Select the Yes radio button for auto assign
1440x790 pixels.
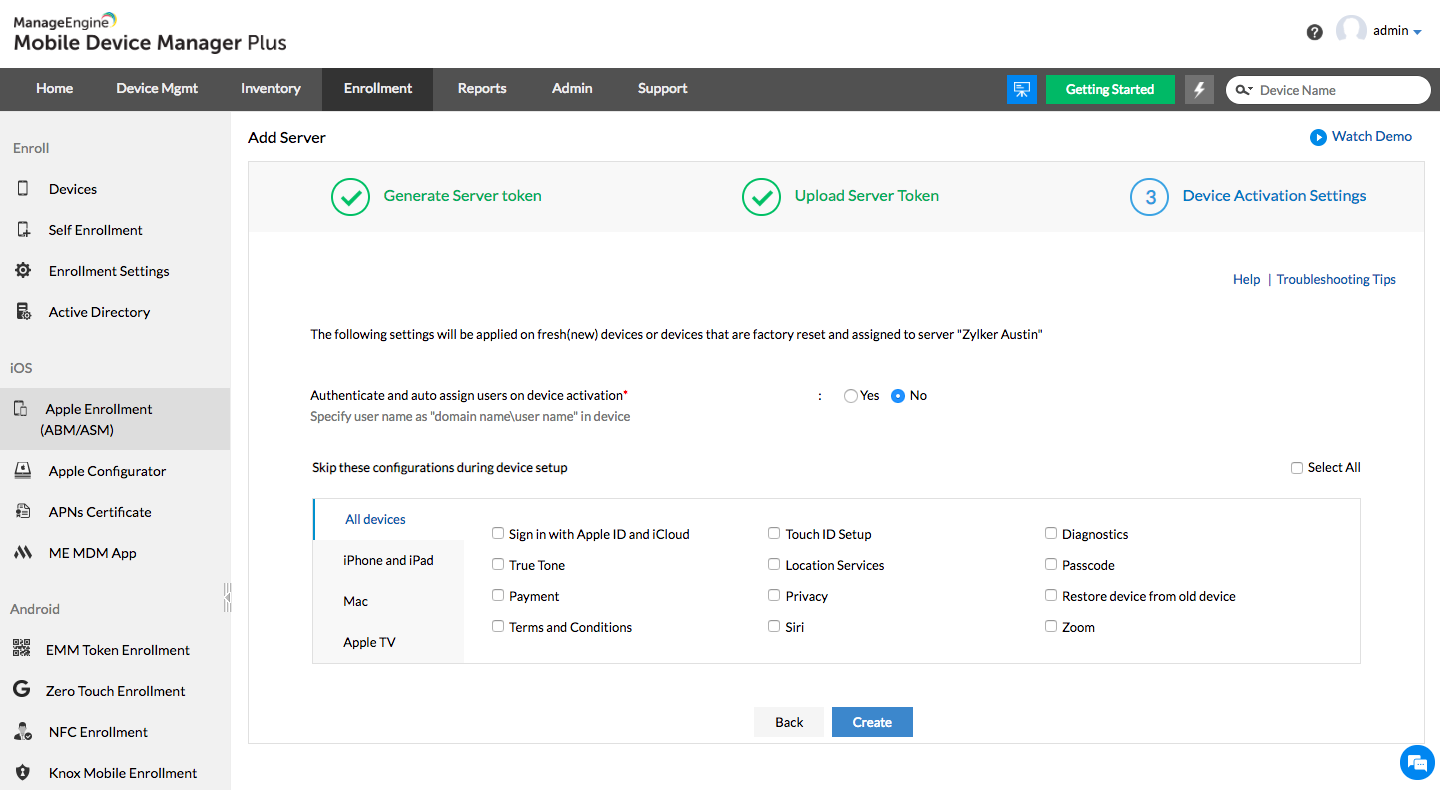[x=850, y=395]
